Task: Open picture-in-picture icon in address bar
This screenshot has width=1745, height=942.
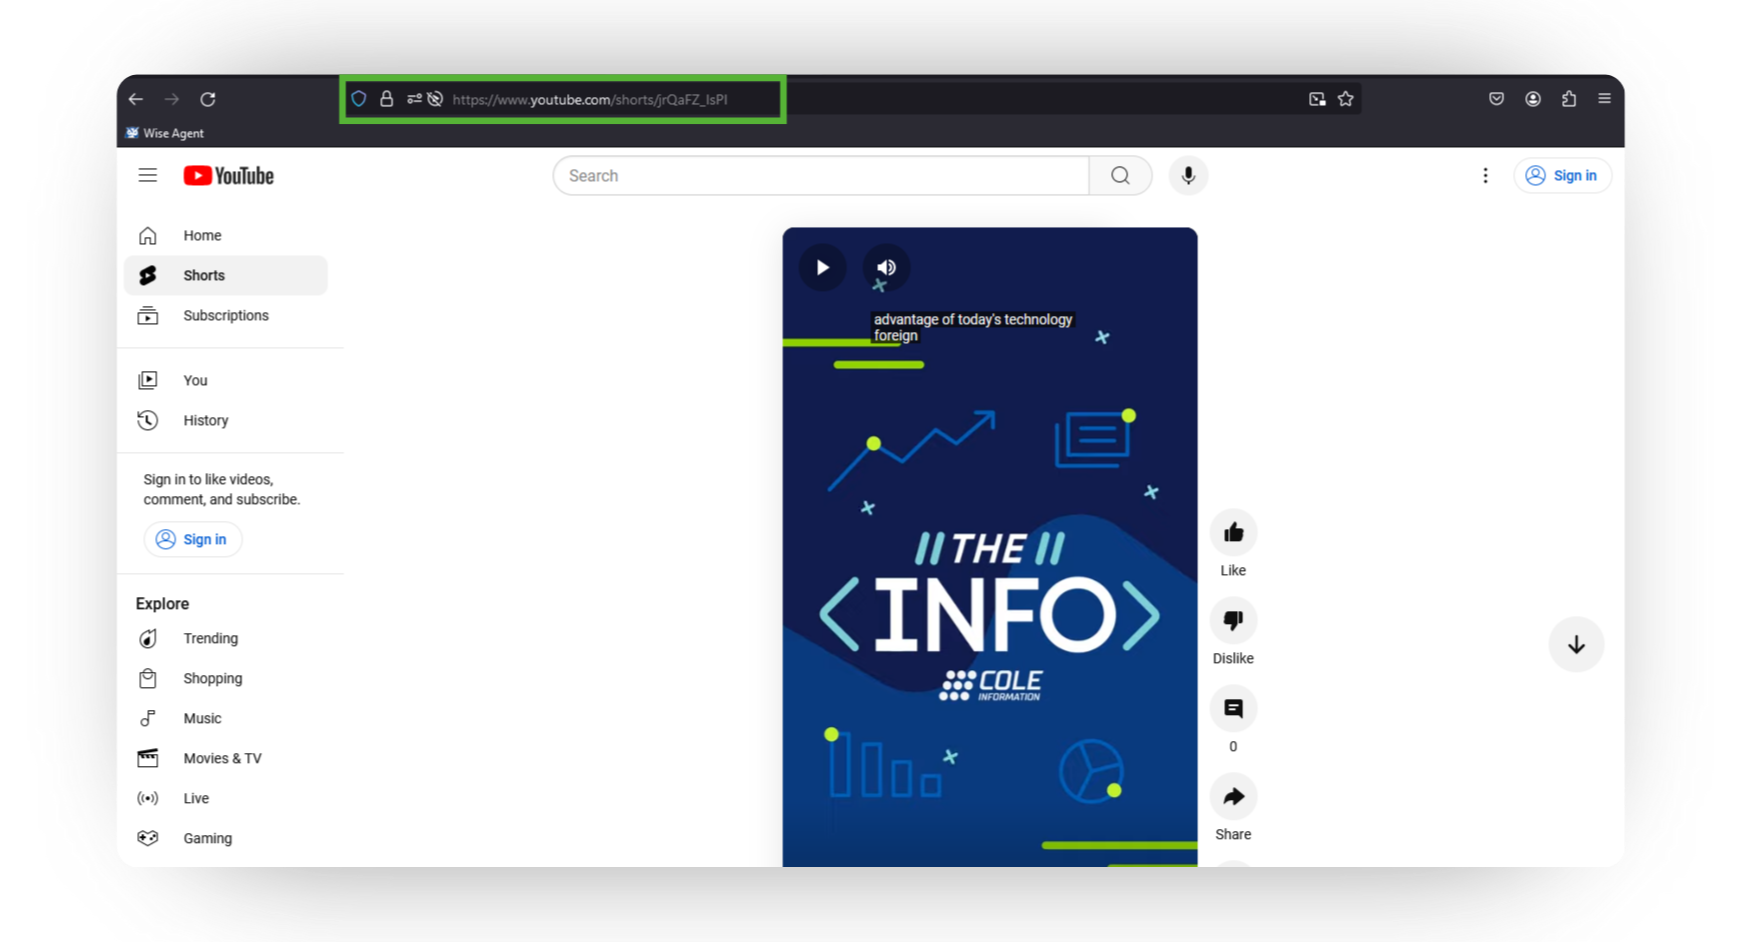Action: (1317, 99)
